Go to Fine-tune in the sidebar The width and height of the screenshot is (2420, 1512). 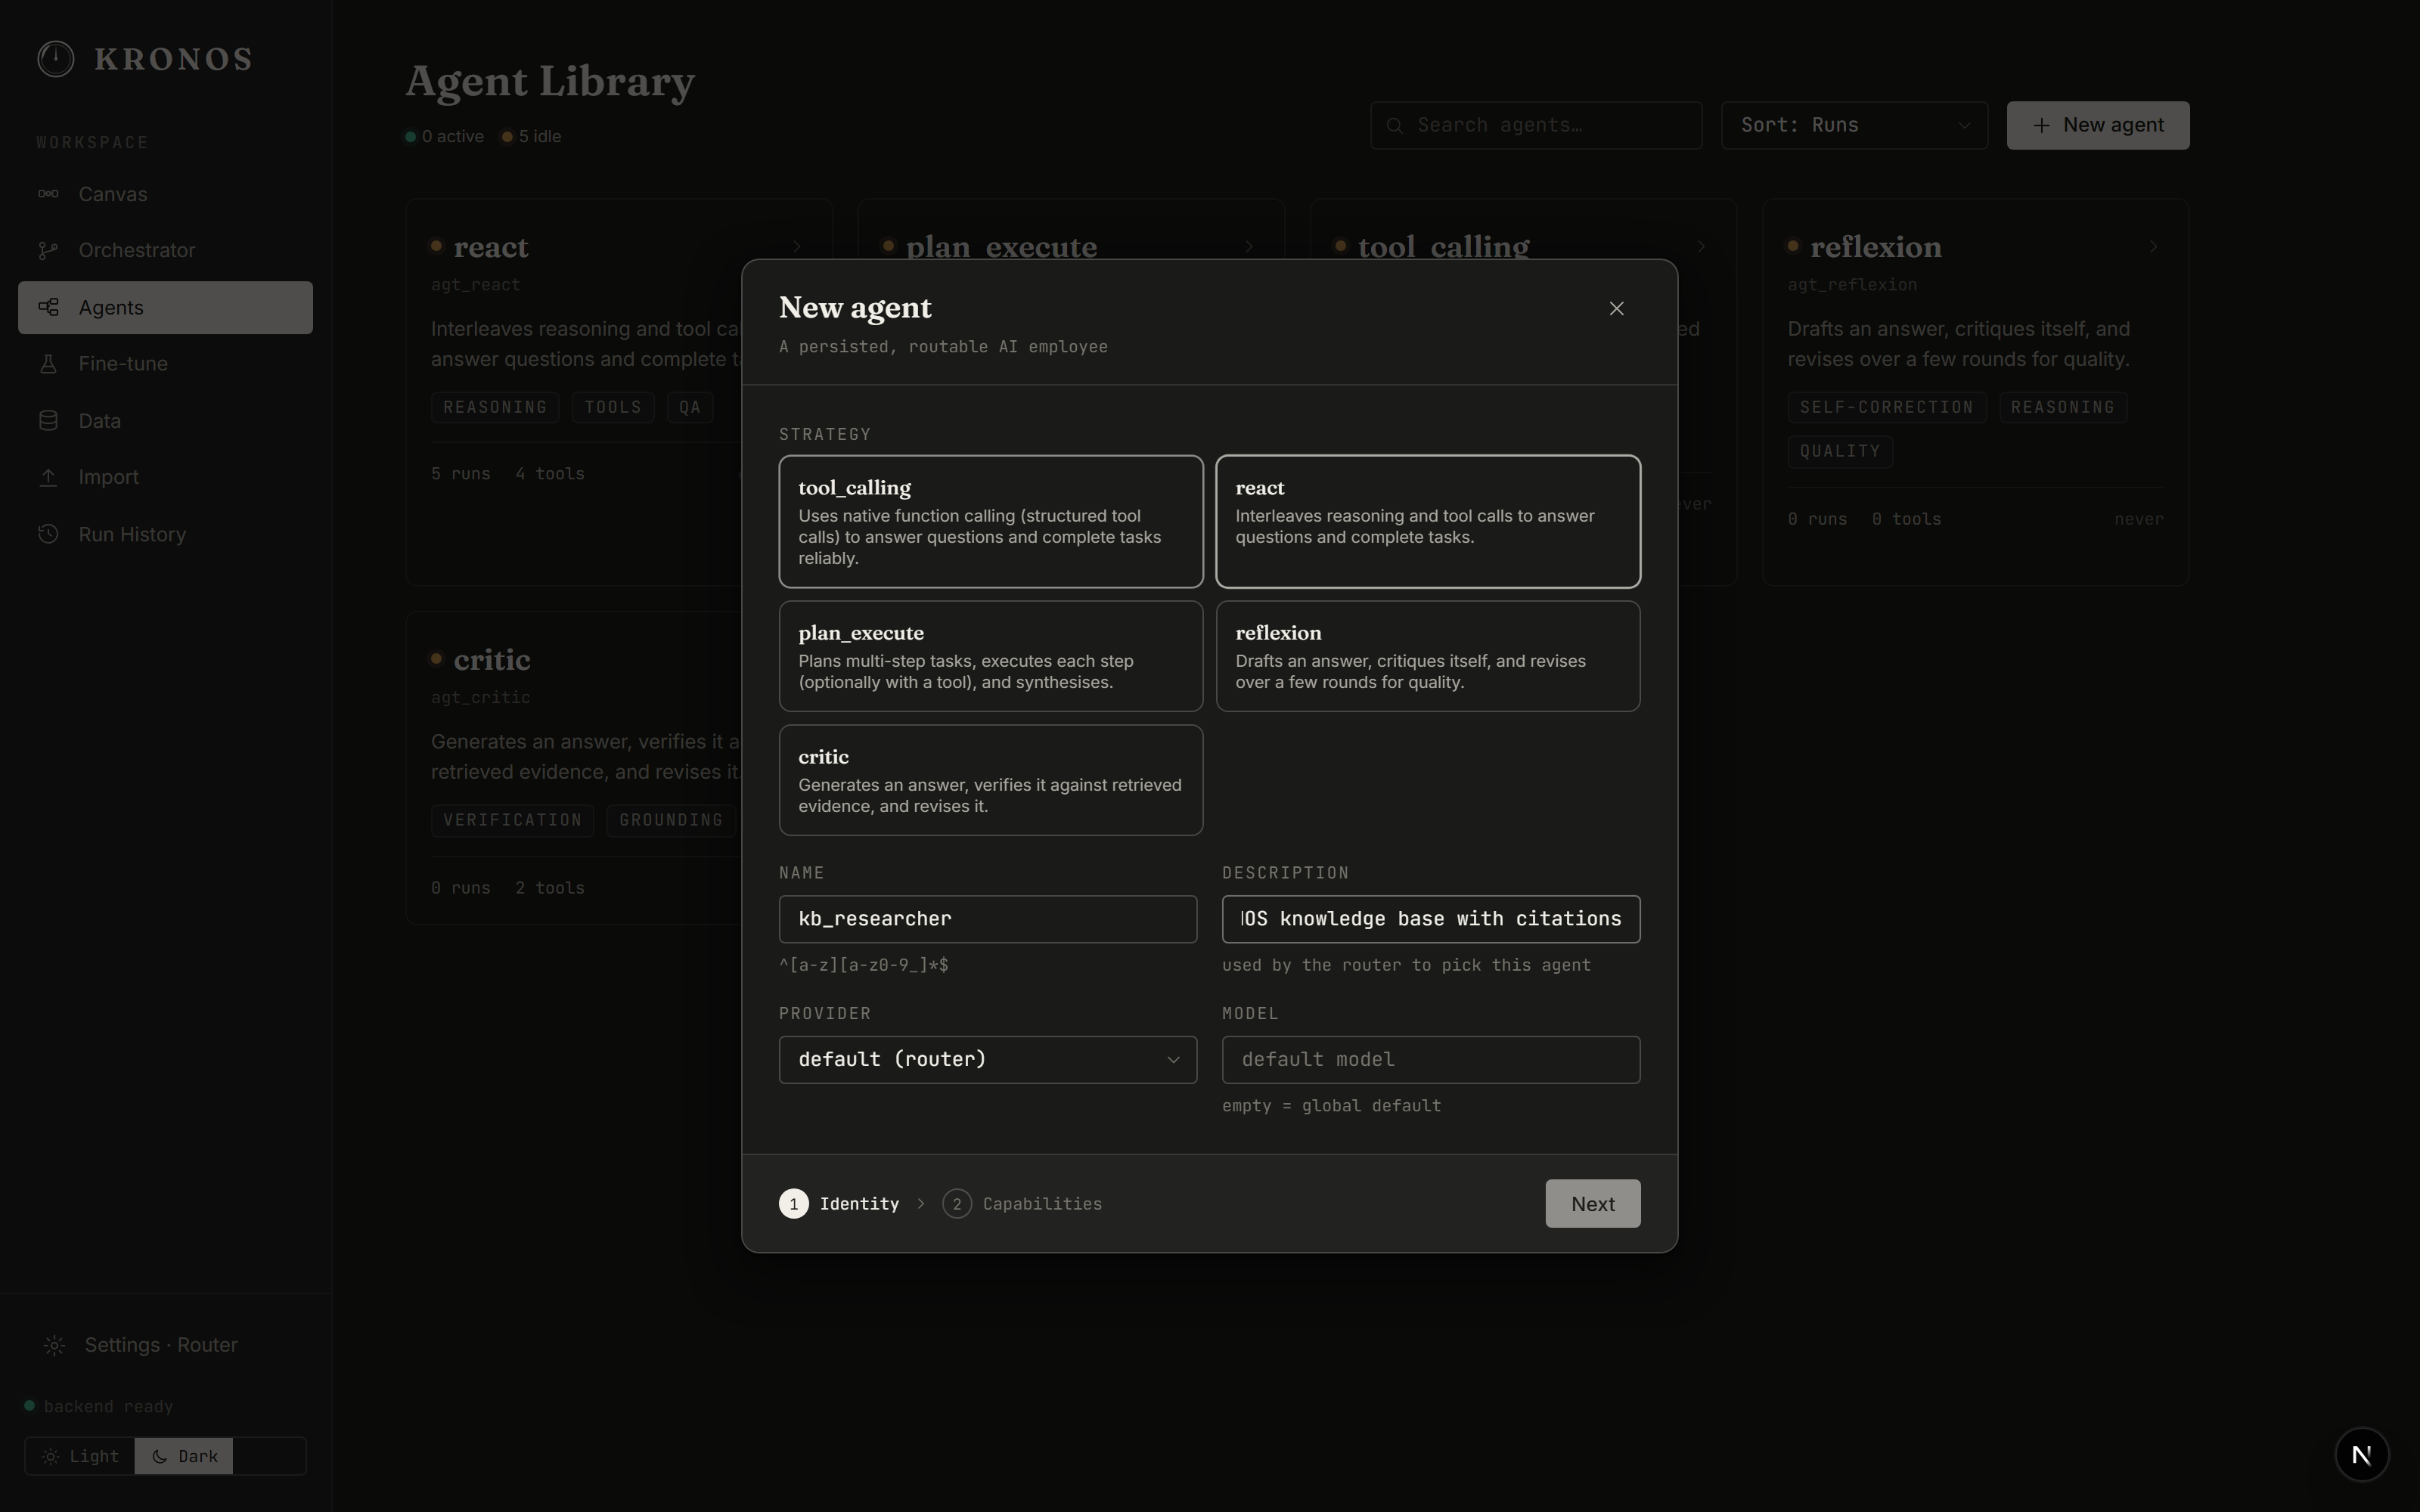coord(165,364)
